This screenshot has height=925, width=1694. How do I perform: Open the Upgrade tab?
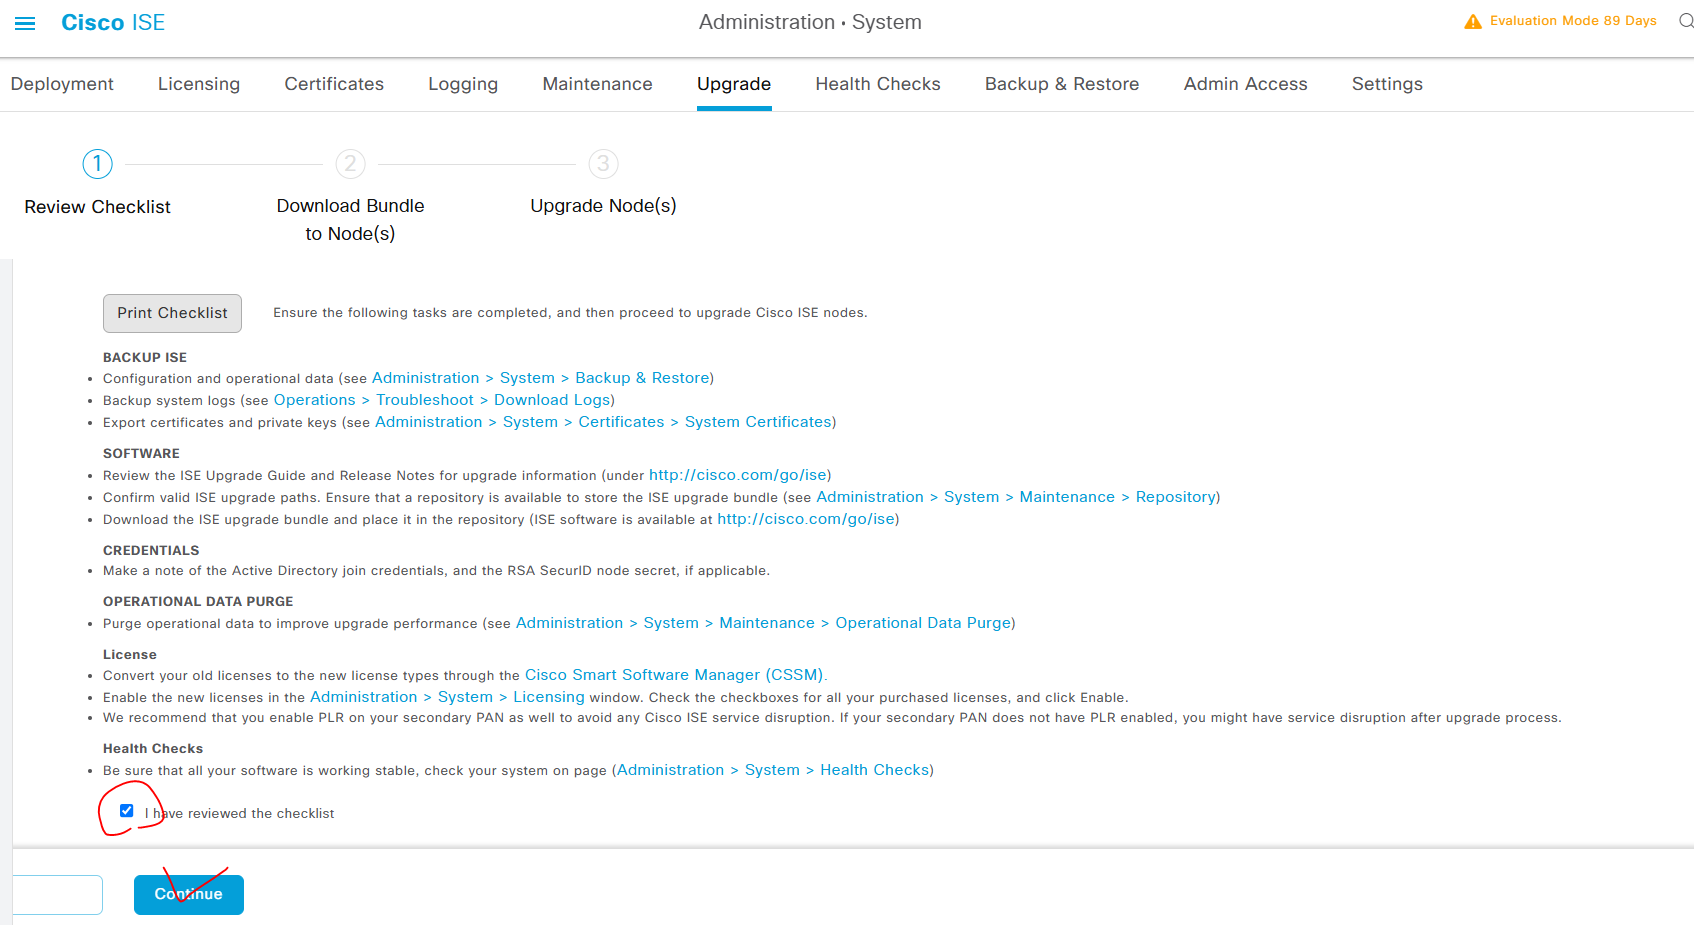tap(734, 84)
